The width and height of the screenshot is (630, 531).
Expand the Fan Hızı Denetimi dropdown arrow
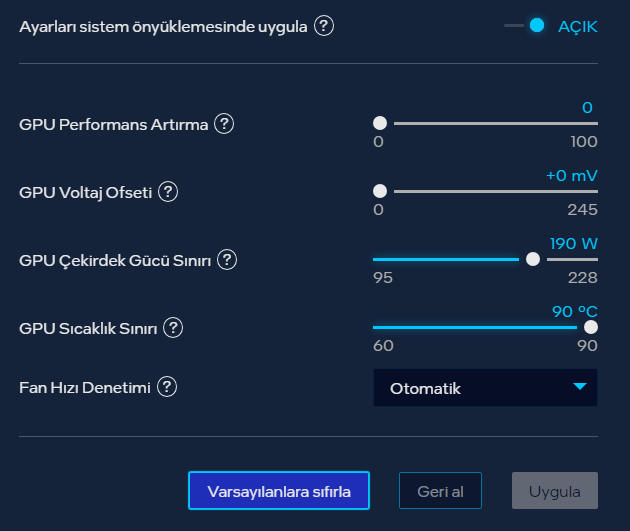(x=579, y=388)
